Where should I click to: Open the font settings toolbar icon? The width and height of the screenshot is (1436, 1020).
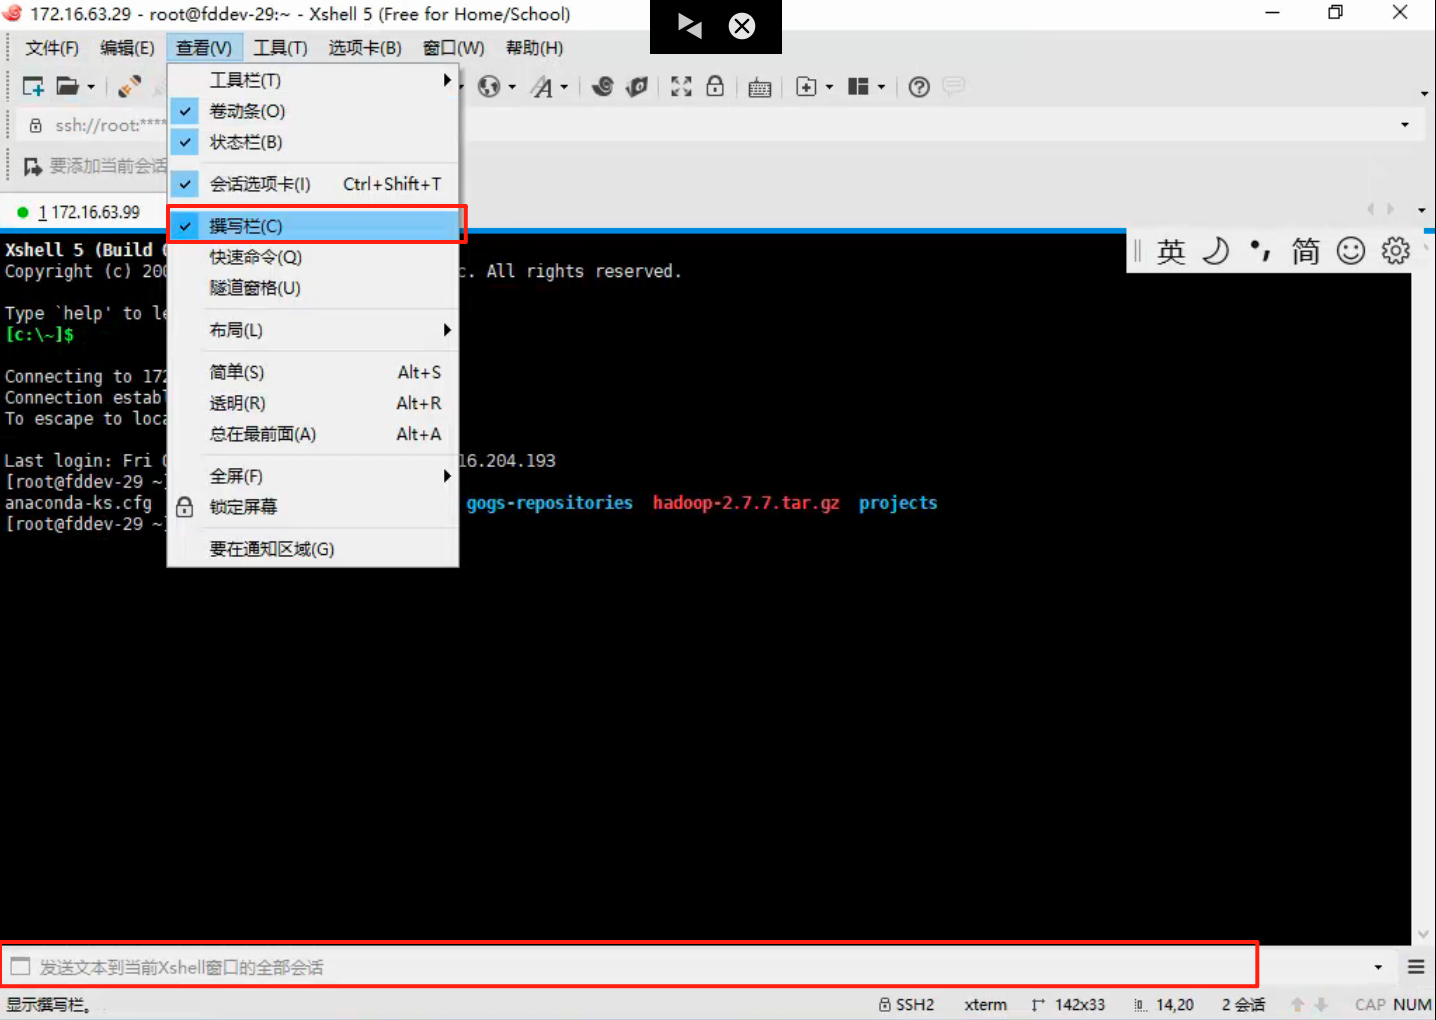click(x=545, y=87)
